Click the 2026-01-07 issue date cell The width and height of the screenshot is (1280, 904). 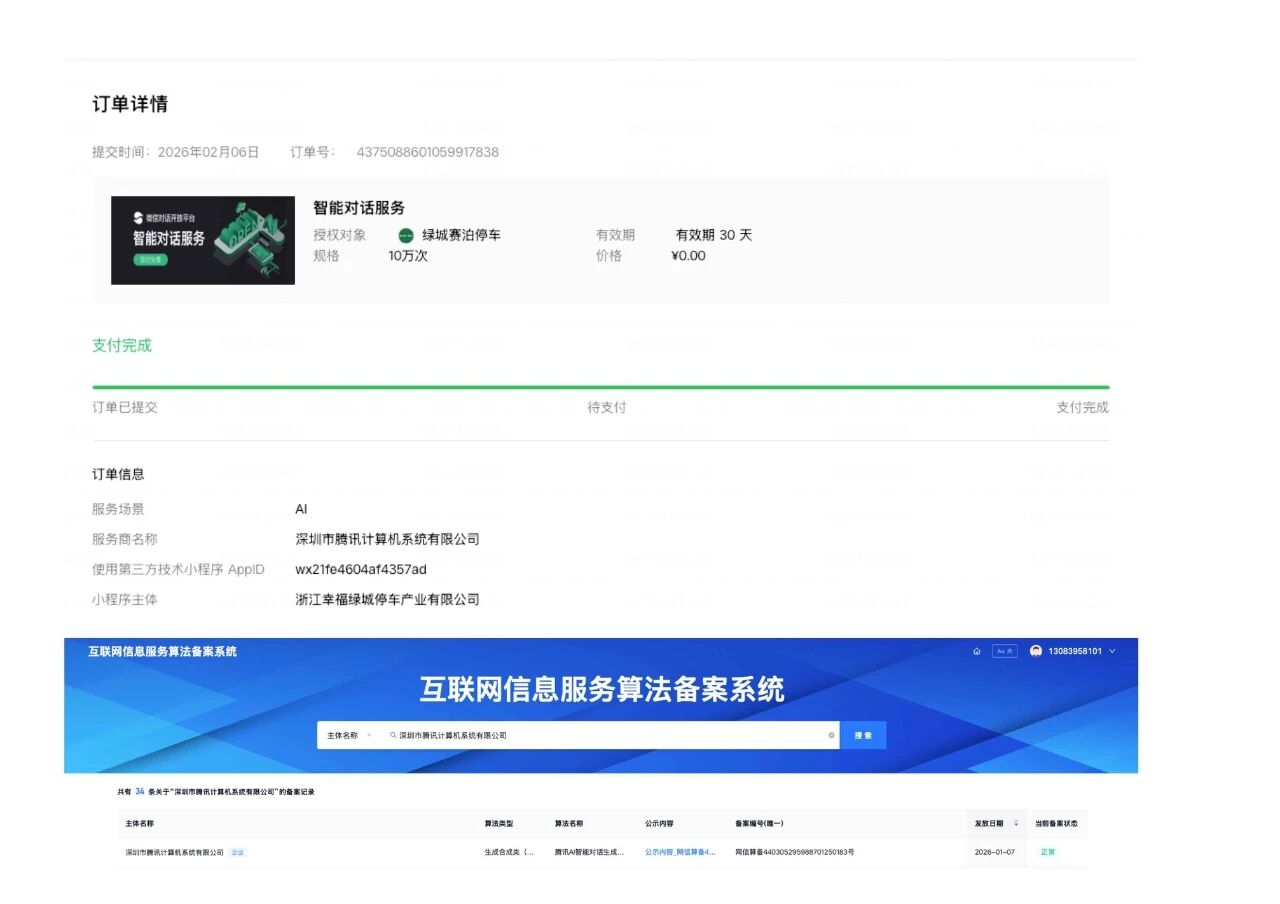coord(995,852)
